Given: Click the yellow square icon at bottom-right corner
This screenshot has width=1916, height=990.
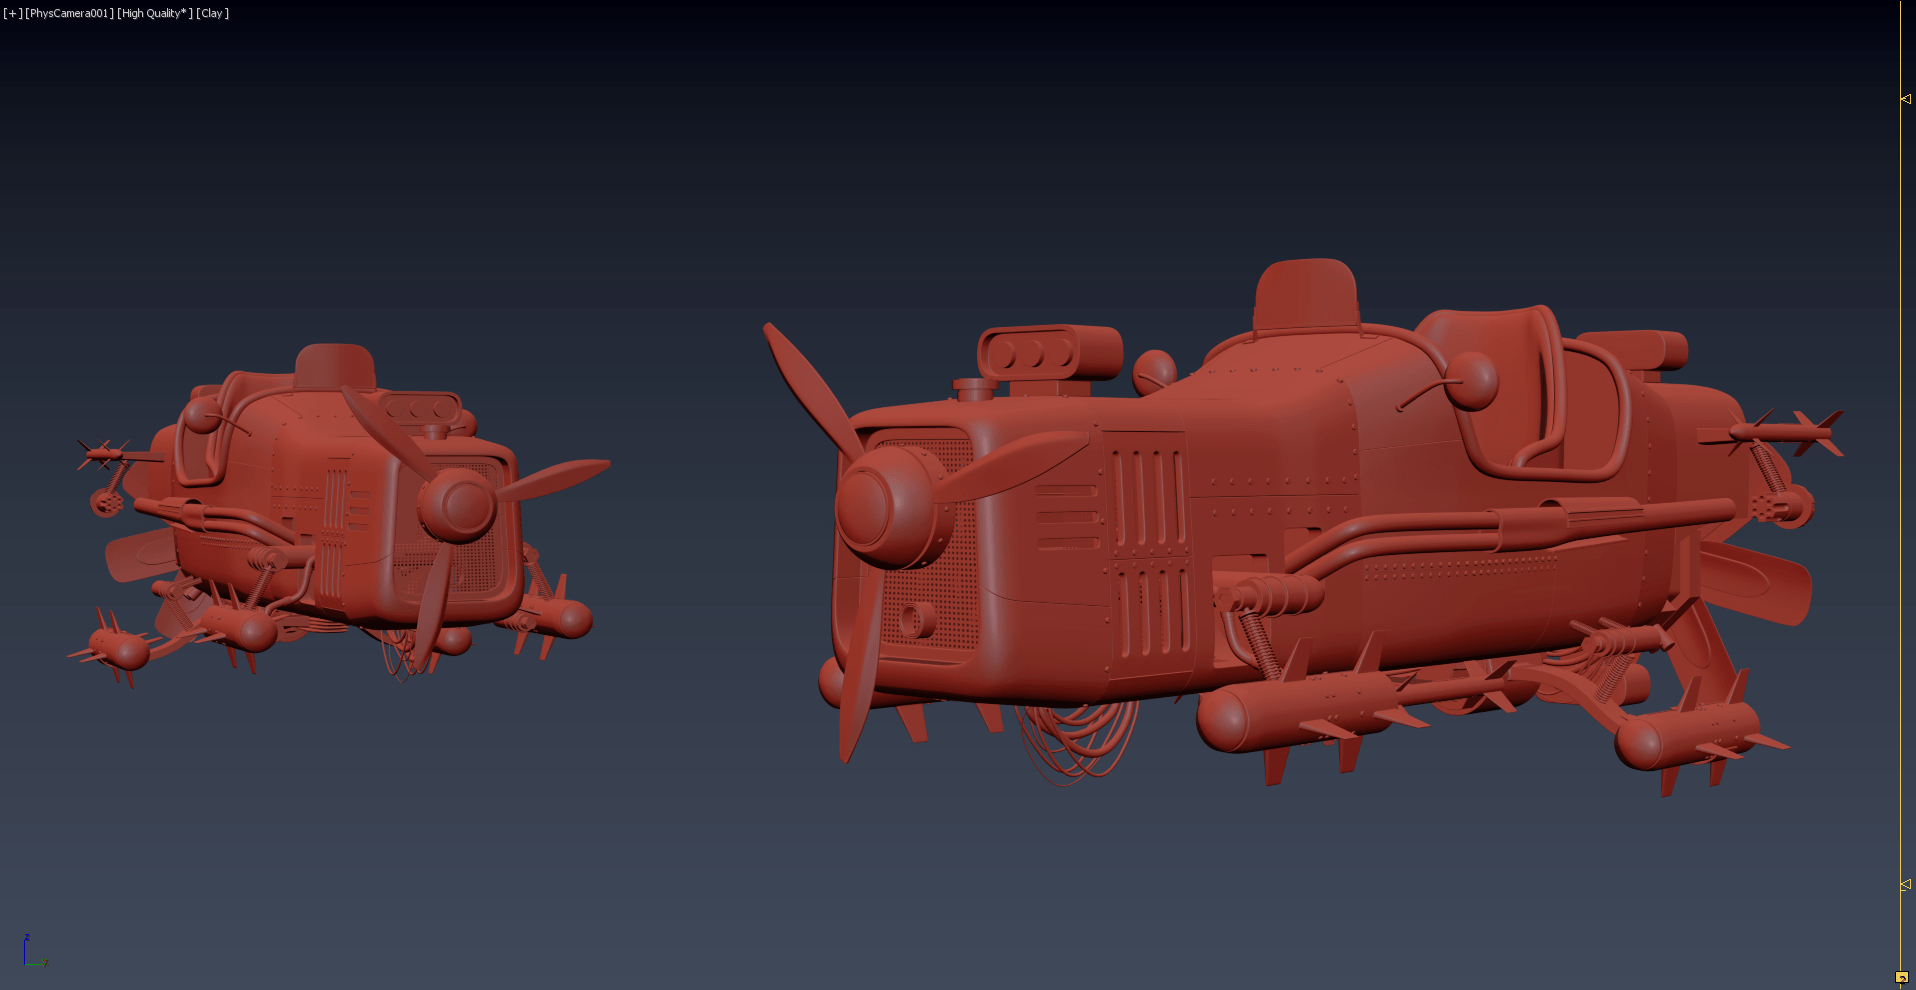Looking at the screenshot, I should point(1901,977).
